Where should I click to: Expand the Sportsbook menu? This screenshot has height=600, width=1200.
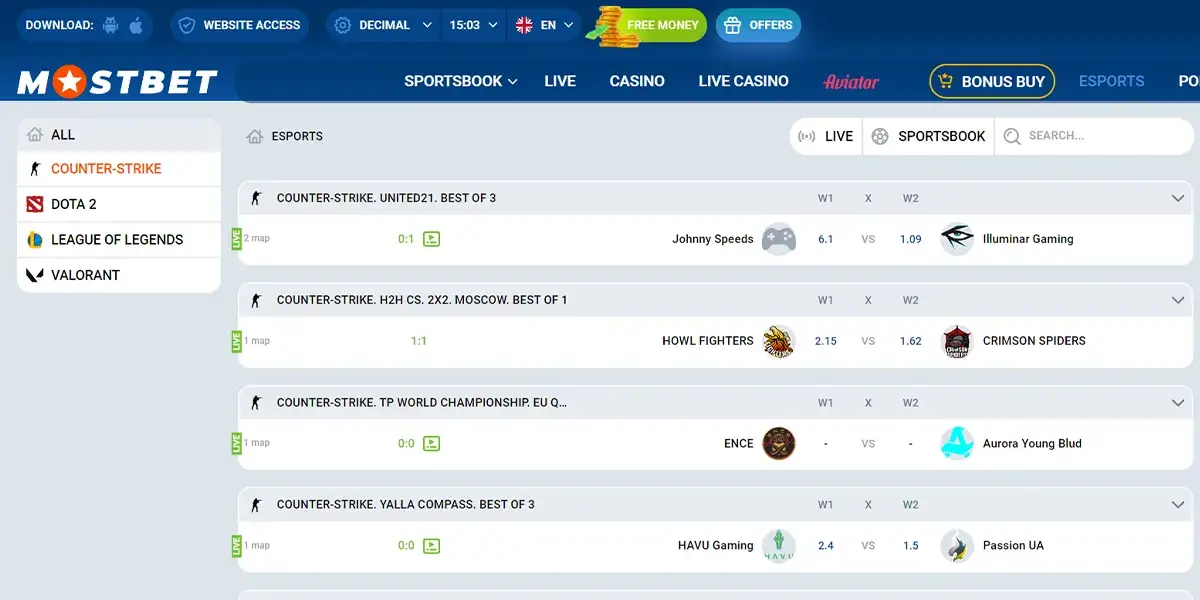pos(461,81)
